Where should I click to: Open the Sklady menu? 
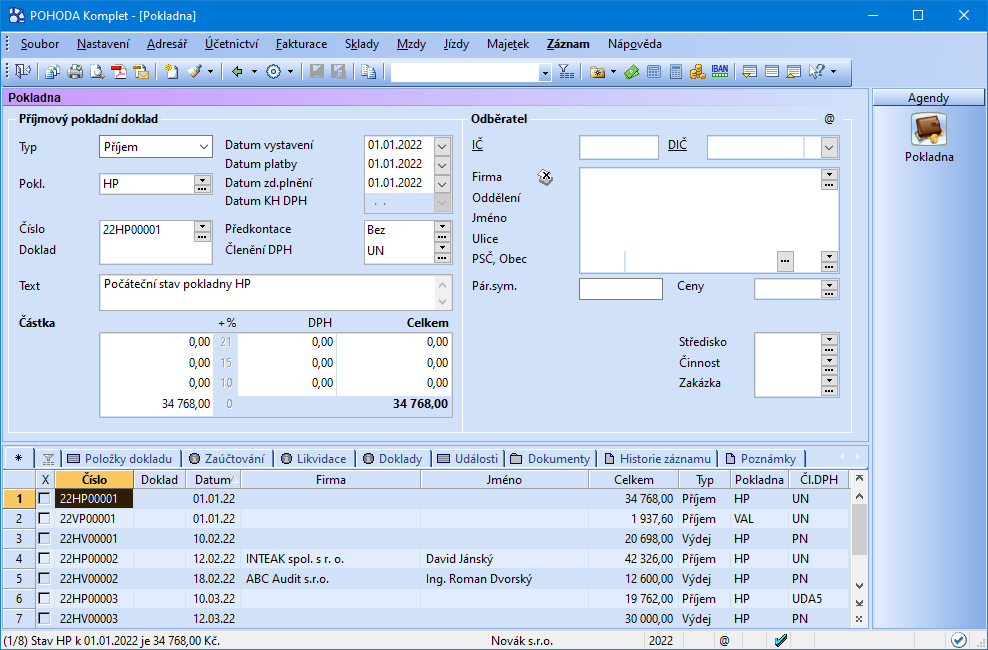tap(362, 44)
